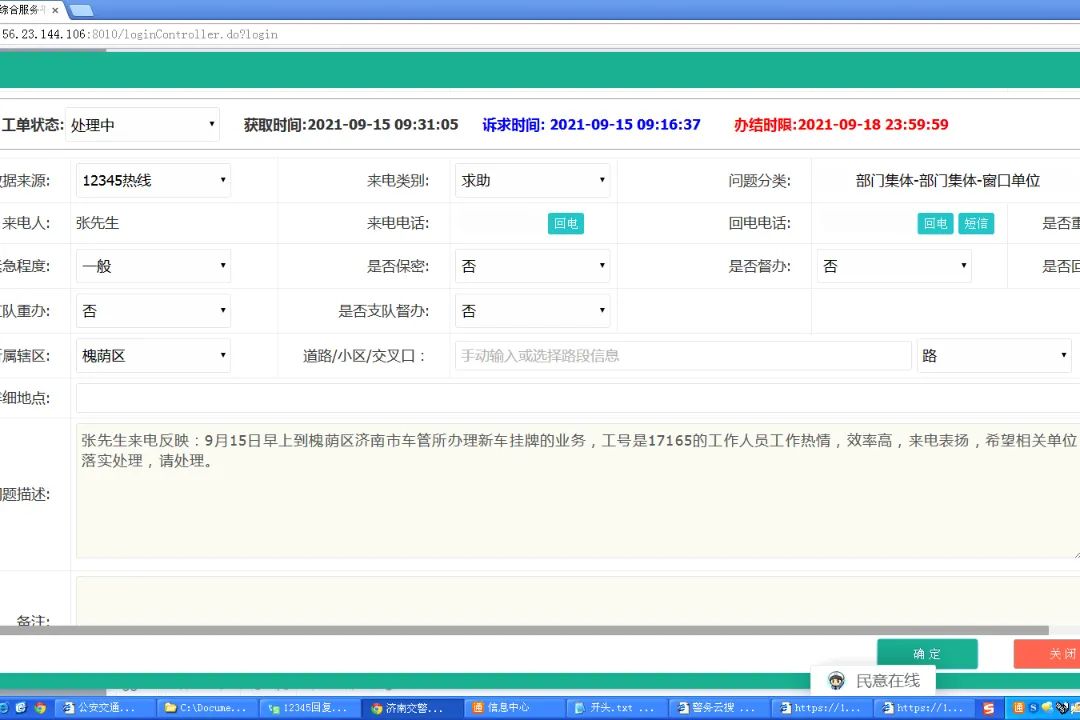Image resolution: width=1080 pixels, height=720 pixels.
Task: Click the 回电 icon beside 回电电话
Action: (935, 223)
